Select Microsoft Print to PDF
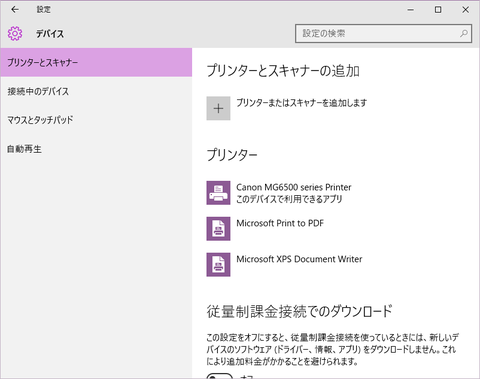This screenshot has width=480, height=379. pyautogui.click(x=280, y=223)
